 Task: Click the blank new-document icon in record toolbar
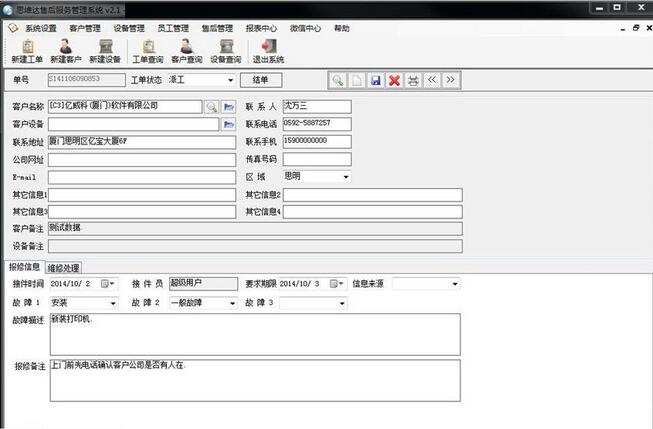point(357,80)
